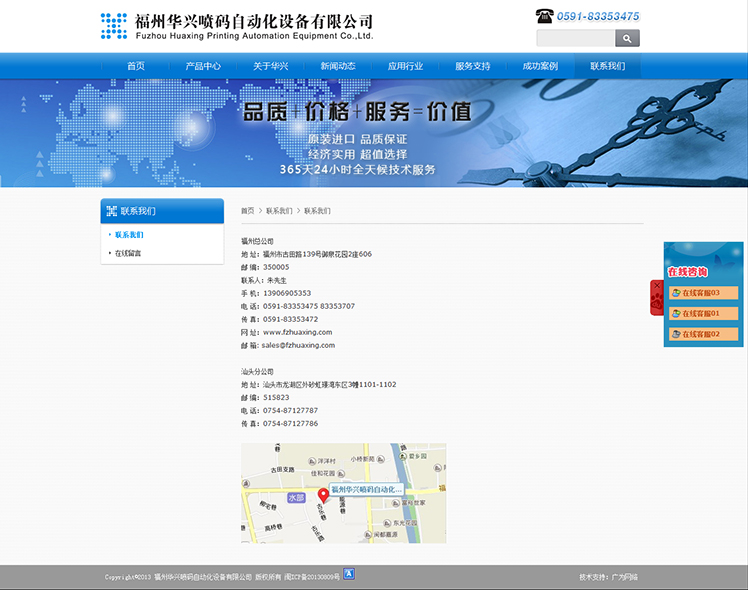The height and width of the screenshot is (590, 748).
Task: Click the black telephone icon
Action: [544, 16]
